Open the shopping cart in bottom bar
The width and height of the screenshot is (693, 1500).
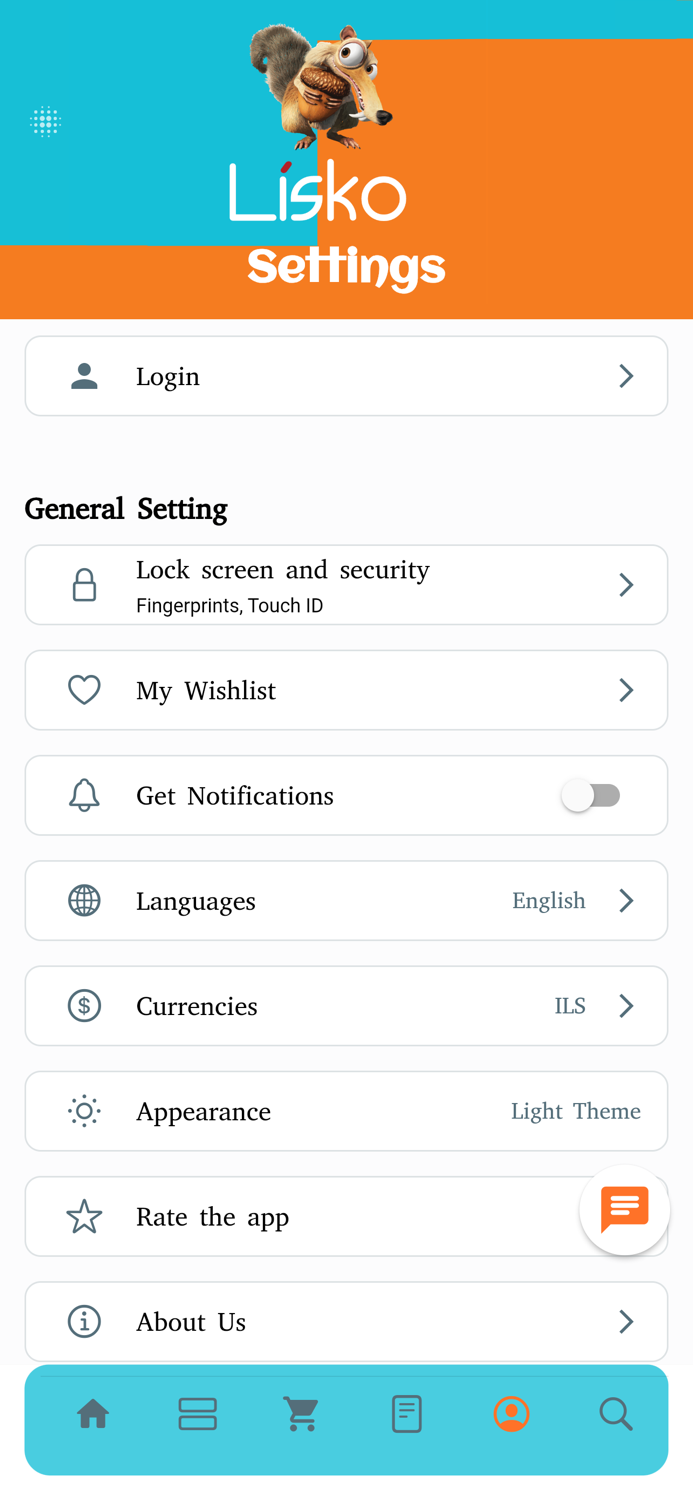coord(301,1414)
